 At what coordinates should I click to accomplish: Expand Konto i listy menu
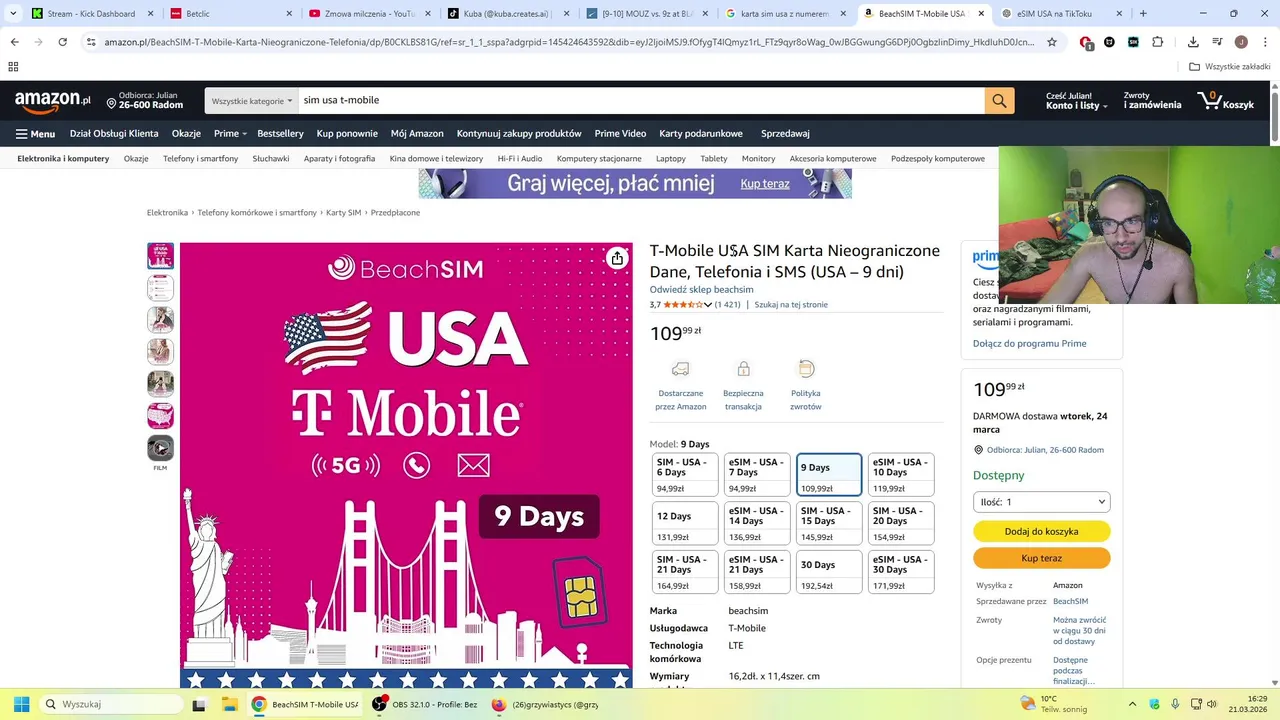coord(1076,101)
